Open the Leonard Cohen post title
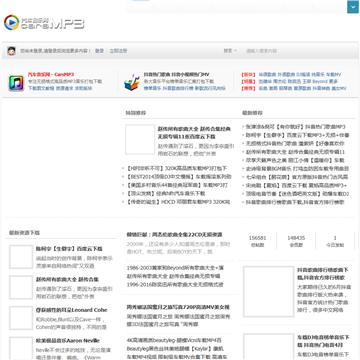Screen dimensions: 360x360 [72, 310]
